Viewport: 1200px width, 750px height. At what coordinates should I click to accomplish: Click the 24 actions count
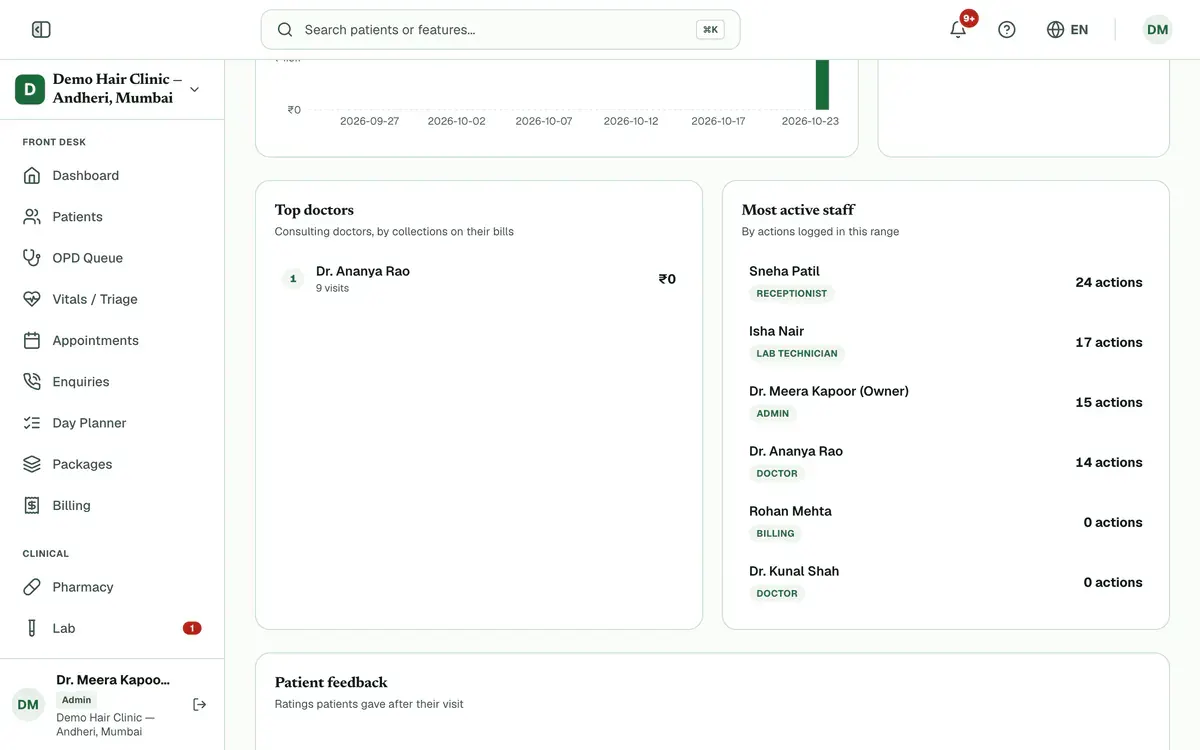[1109, 282]
